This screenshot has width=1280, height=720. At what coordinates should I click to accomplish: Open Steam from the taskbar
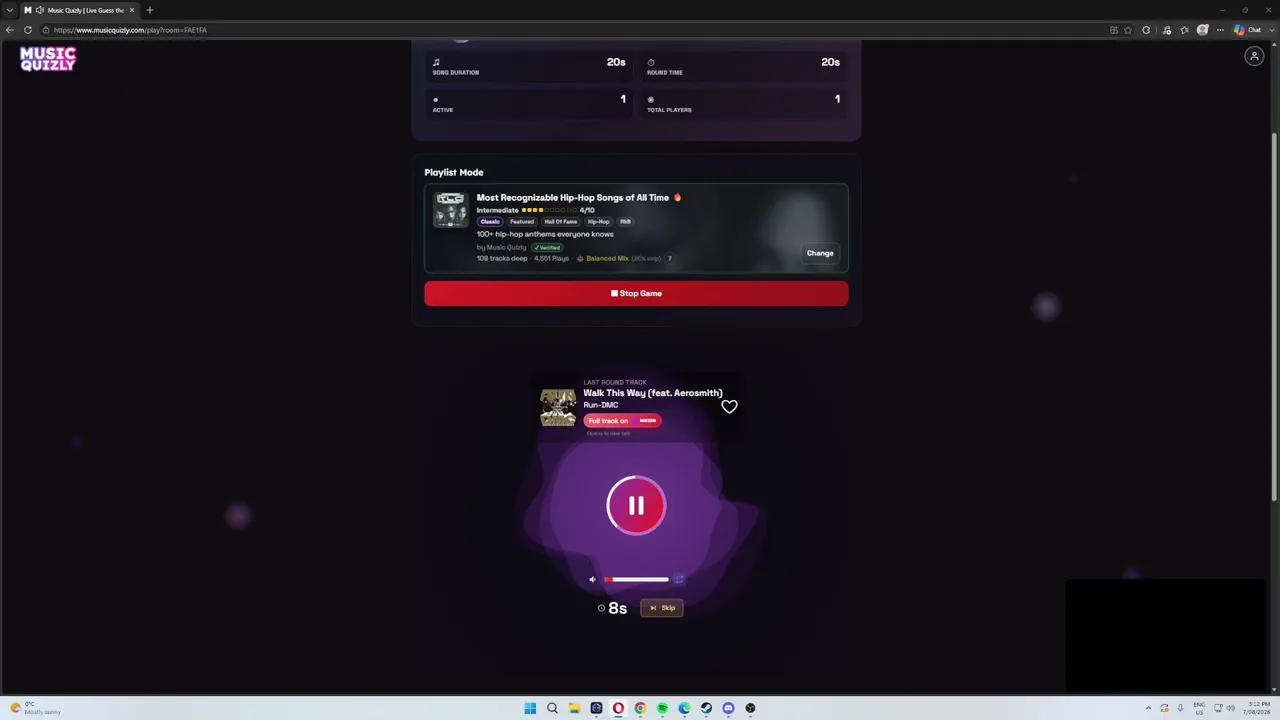(706, 708)
